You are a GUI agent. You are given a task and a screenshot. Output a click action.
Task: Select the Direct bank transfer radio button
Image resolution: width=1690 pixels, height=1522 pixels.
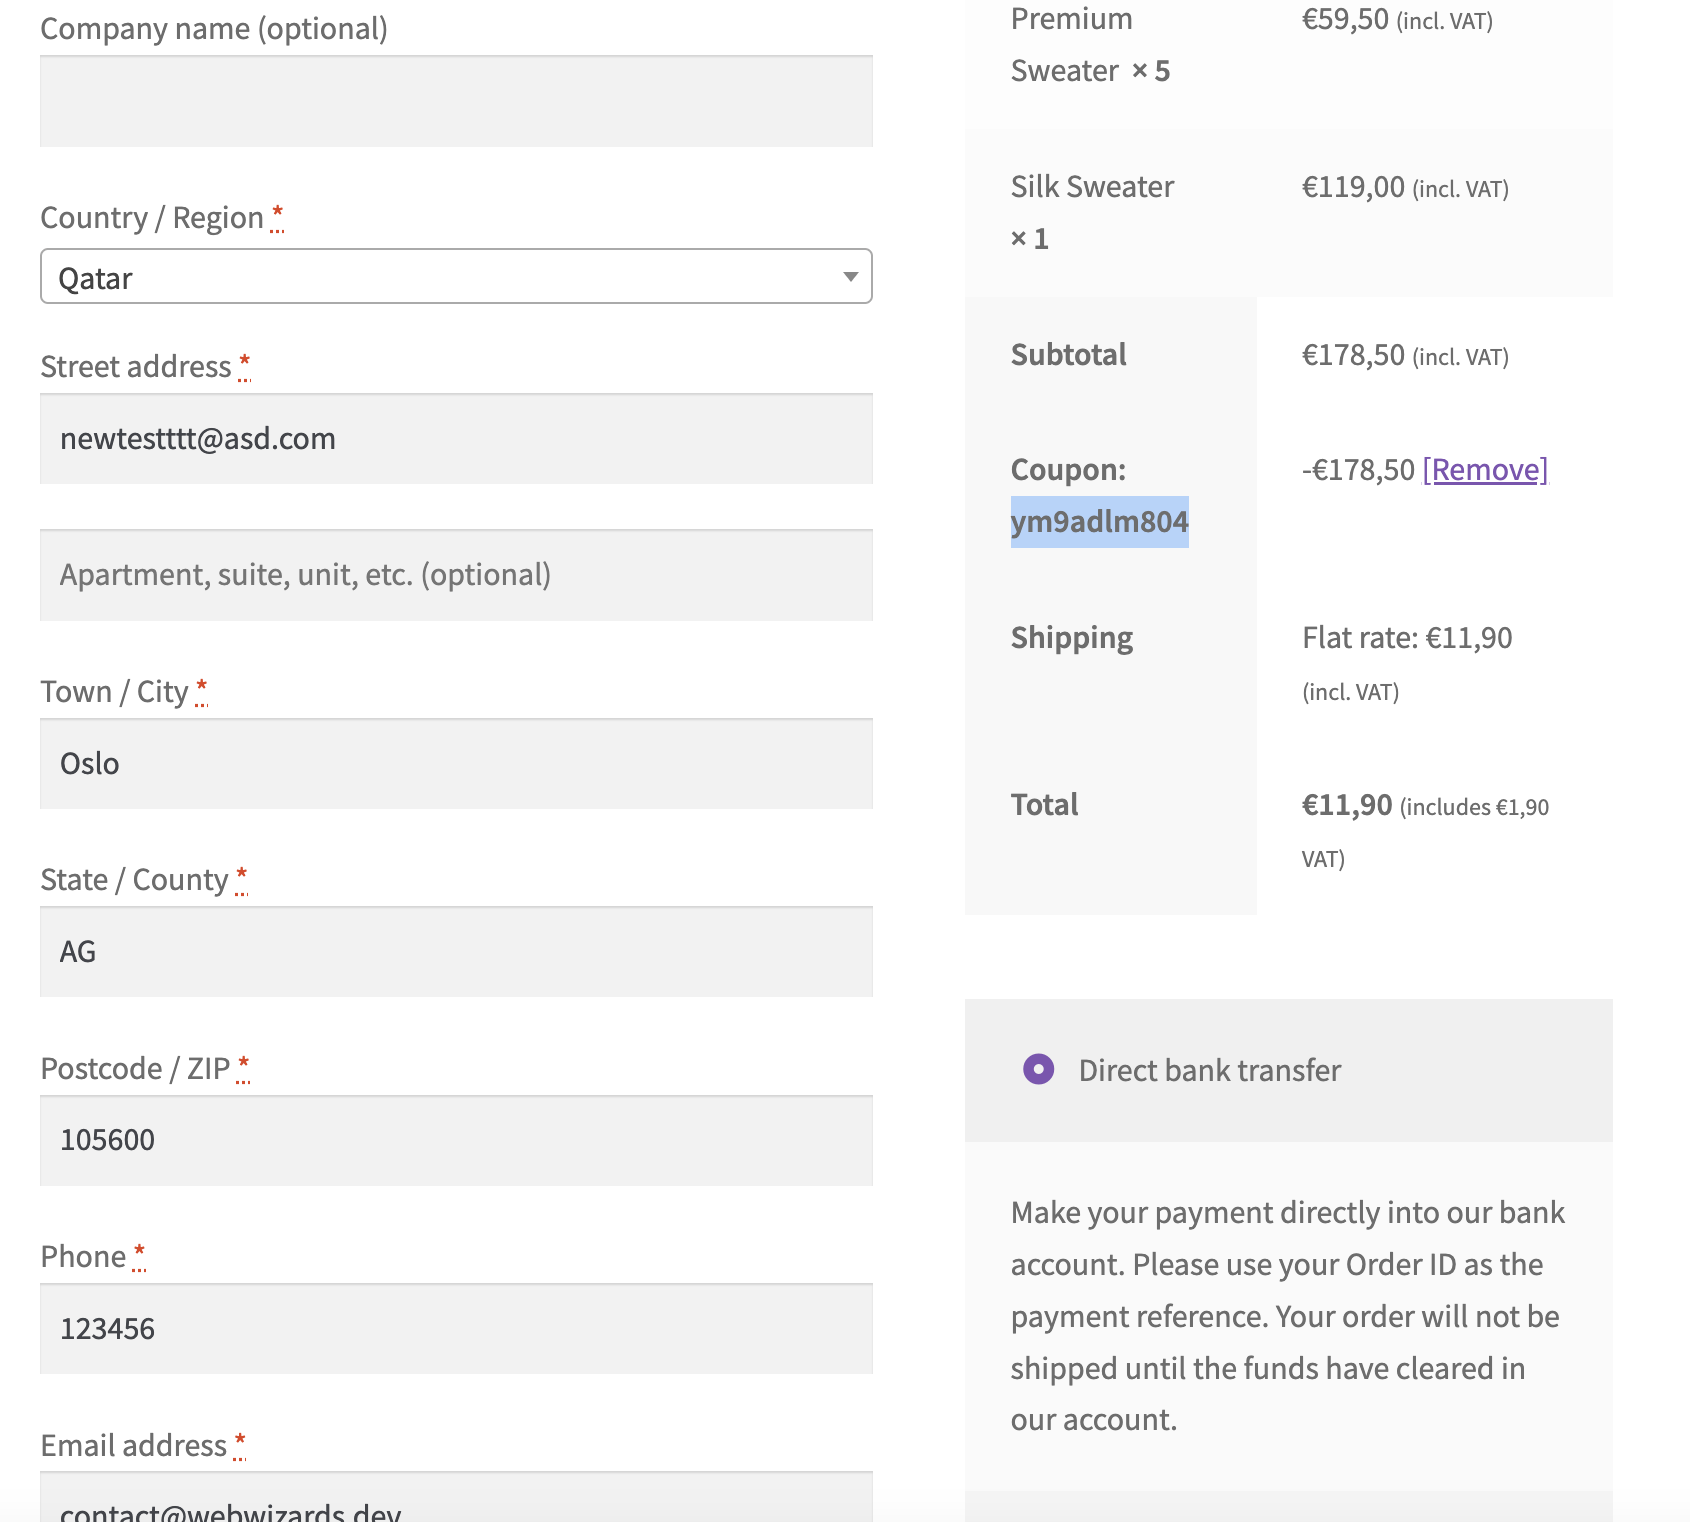1038,1069
